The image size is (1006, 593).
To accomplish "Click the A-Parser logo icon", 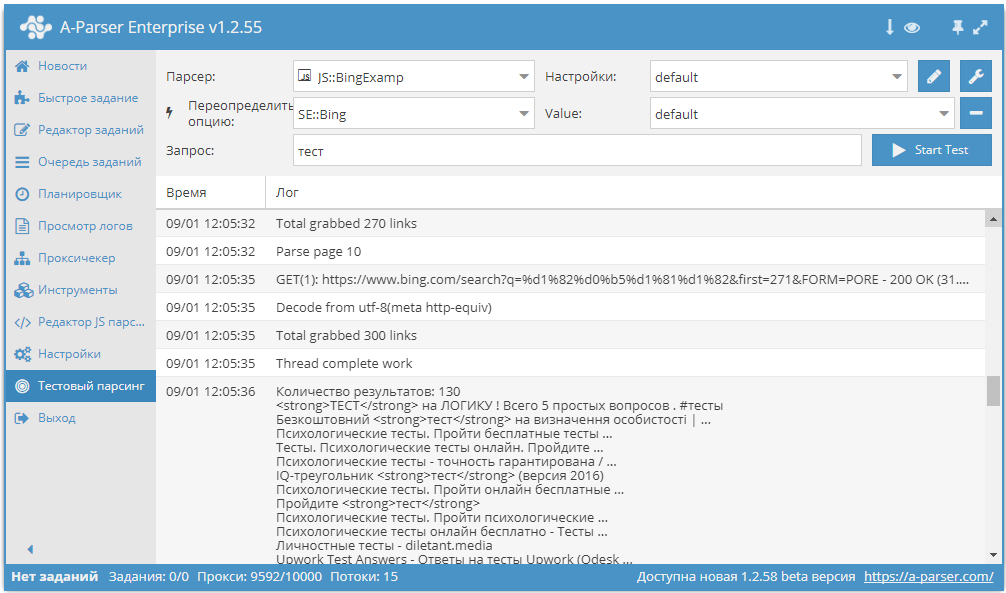I will (x=36, y=28).
